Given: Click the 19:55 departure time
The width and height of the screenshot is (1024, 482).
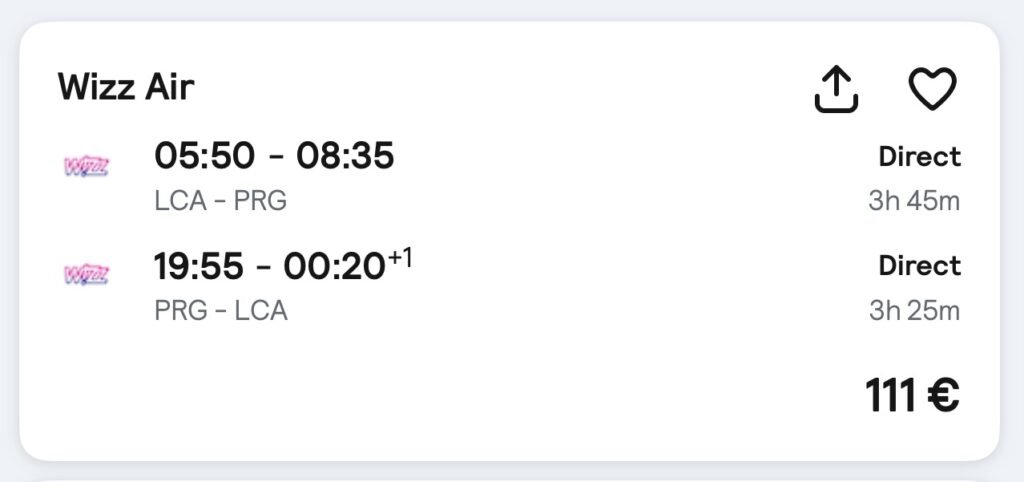Looking at the screenshot, I should pos(199,266).
